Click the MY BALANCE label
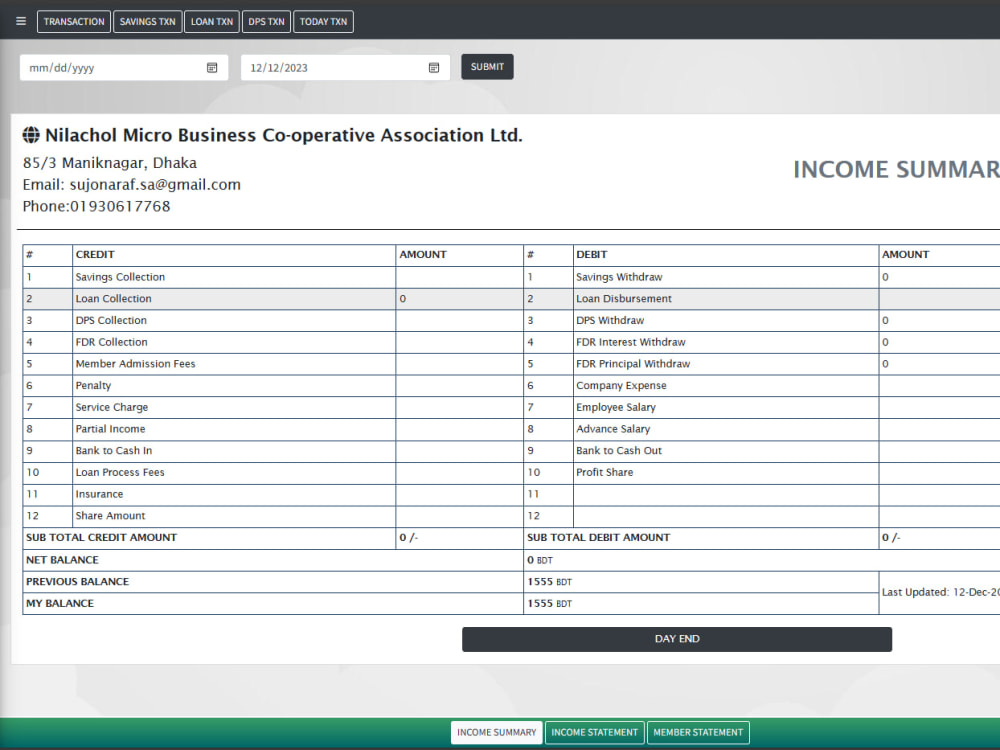The width and height of the screenshot is (1000, 750). pyautogui.click(x=59, y=603)
